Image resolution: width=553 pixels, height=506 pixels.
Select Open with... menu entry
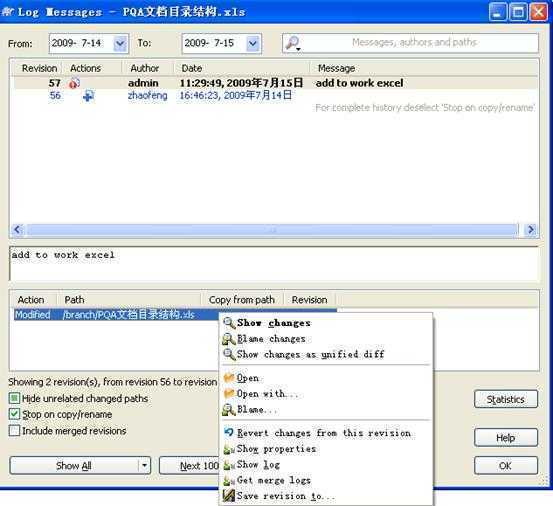point(326,393)
